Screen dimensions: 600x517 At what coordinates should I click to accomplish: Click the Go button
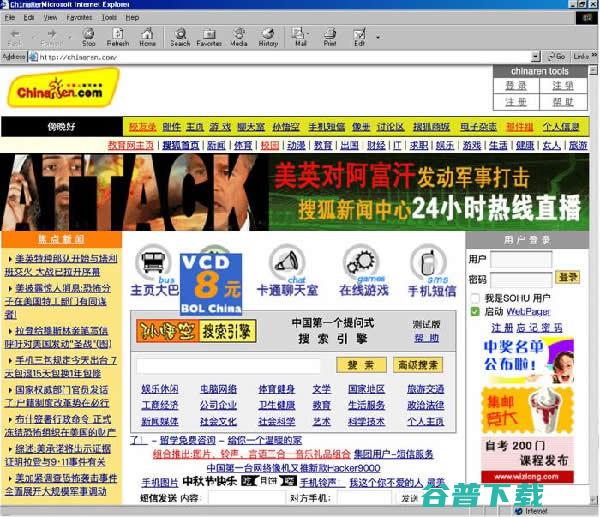pos(557,57)
